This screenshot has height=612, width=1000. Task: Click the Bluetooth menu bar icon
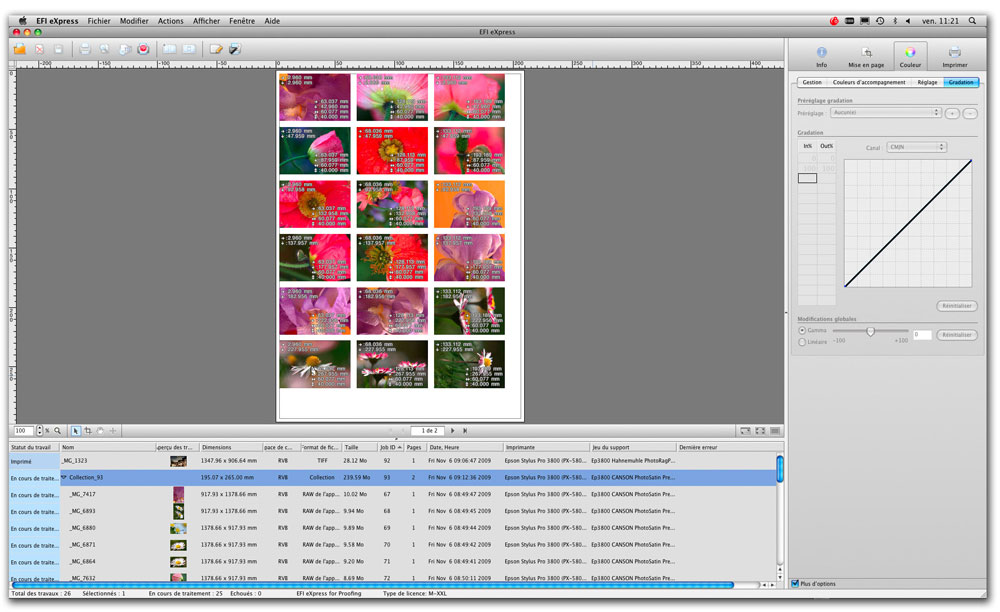895,21
